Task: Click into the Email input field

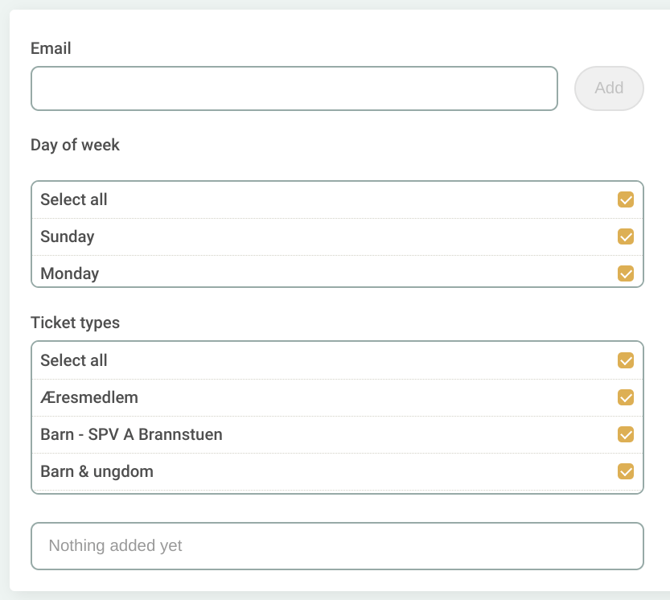Action: (x=294, y=88)
